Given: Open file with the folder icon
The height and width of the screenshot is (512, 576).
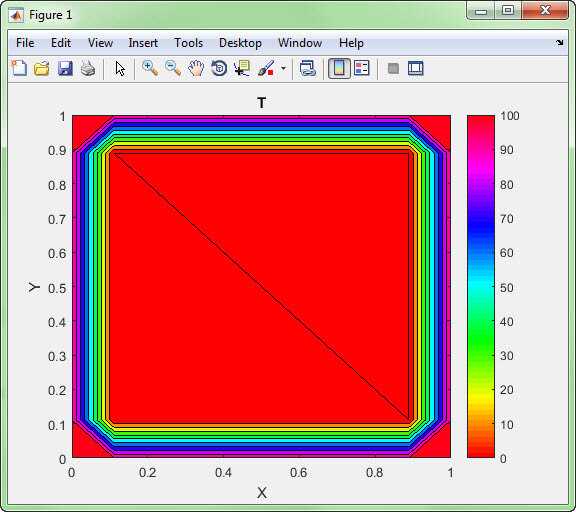Looking at the screenshot, I should pos(42,68).
